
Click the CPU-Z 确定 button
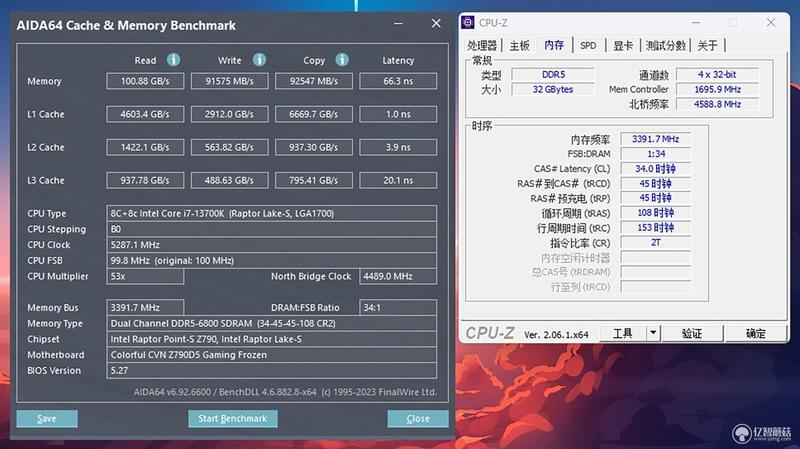(x=756, y=333)
